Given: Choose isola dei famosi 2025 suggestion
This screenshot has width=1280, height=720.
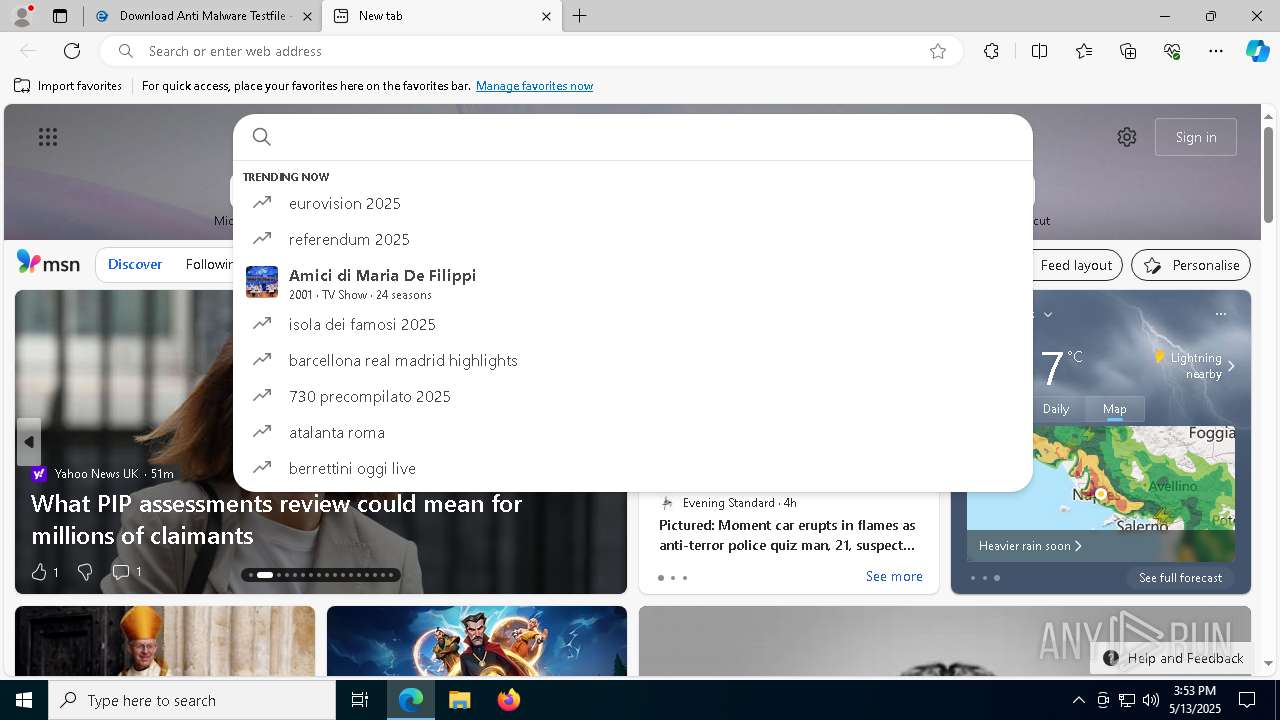Looking at the screenshot, I should pyautogui.click(x=633, y=324).
